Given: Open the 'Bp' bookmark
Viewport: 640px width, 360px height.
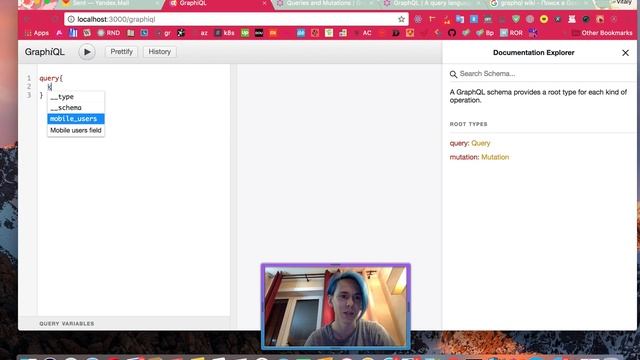Looking at the screenshot, I should pos(484,33).
